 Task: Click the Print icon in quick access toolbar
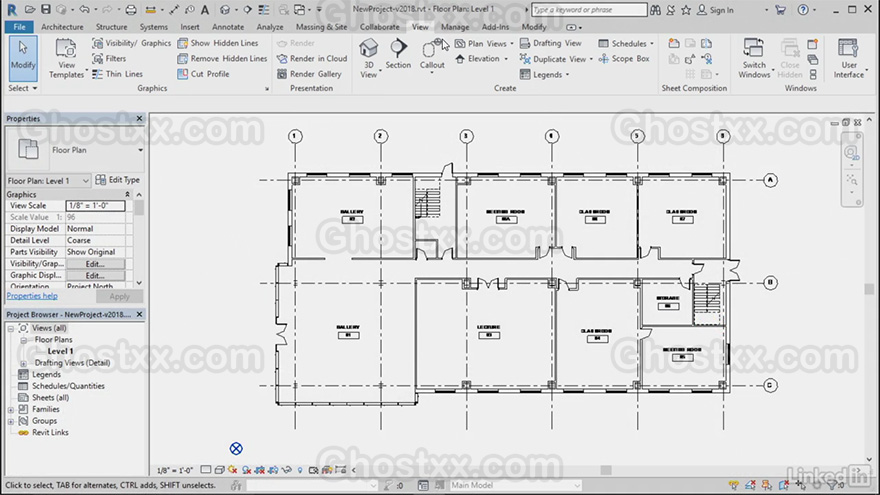130,10
